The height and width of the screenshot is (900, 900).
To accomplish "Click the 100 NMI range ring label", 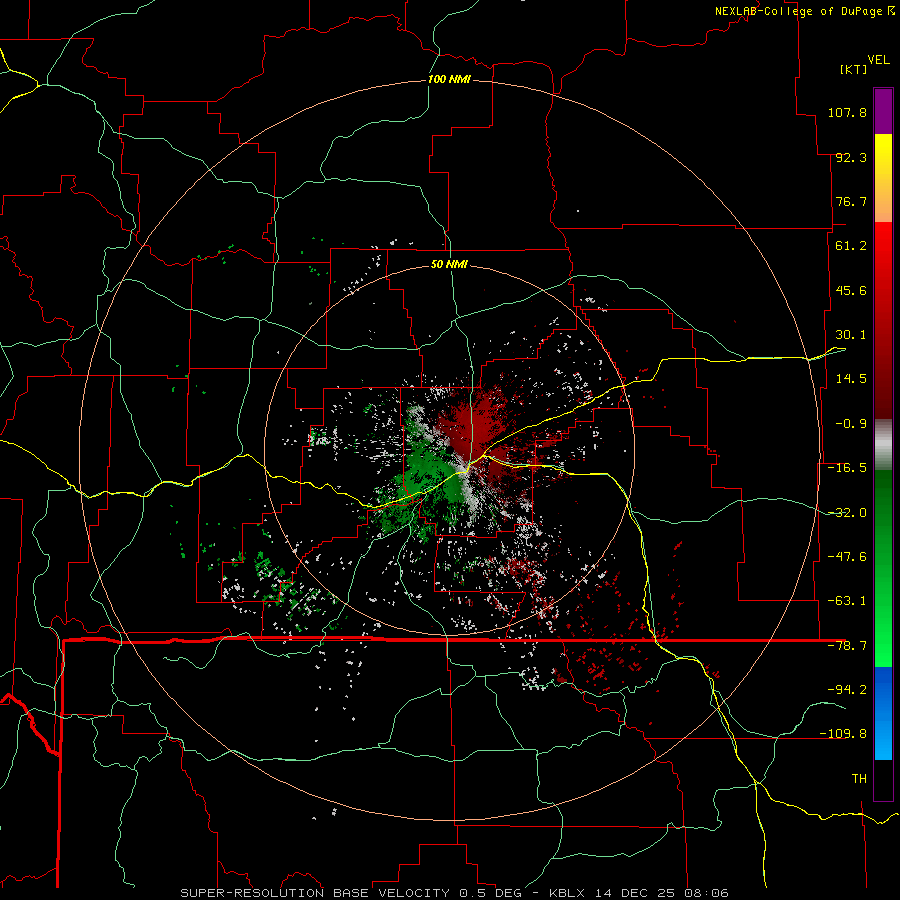I will click(x=449, y=79).
